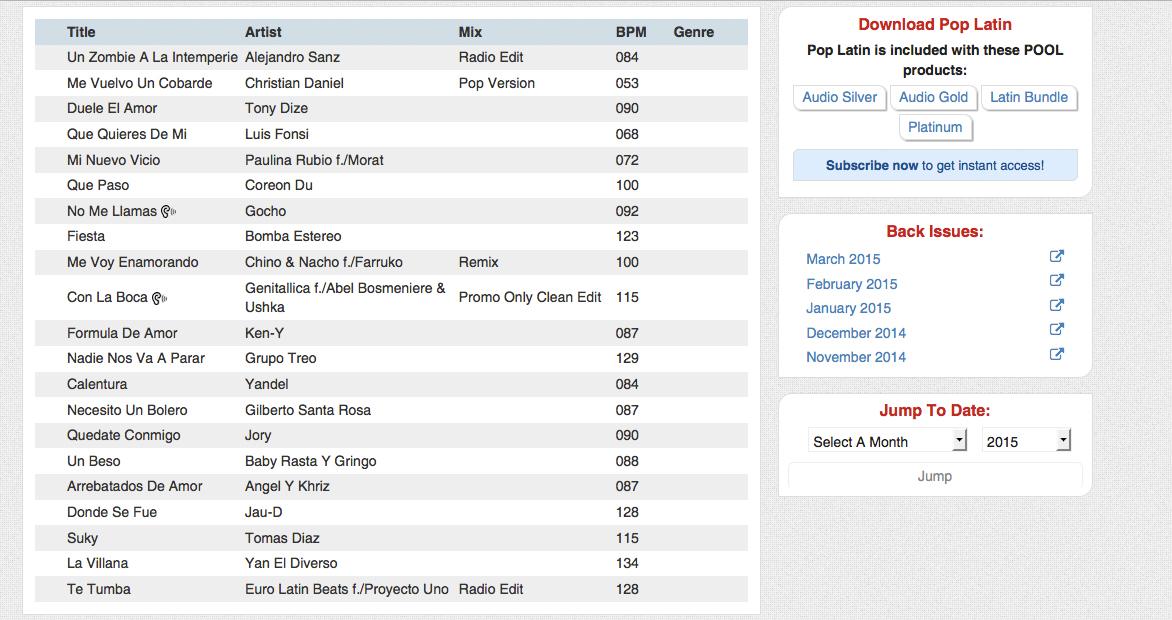Play audio preview for No Me Llamas
The image size is (1172, 620).
point(169,212)
